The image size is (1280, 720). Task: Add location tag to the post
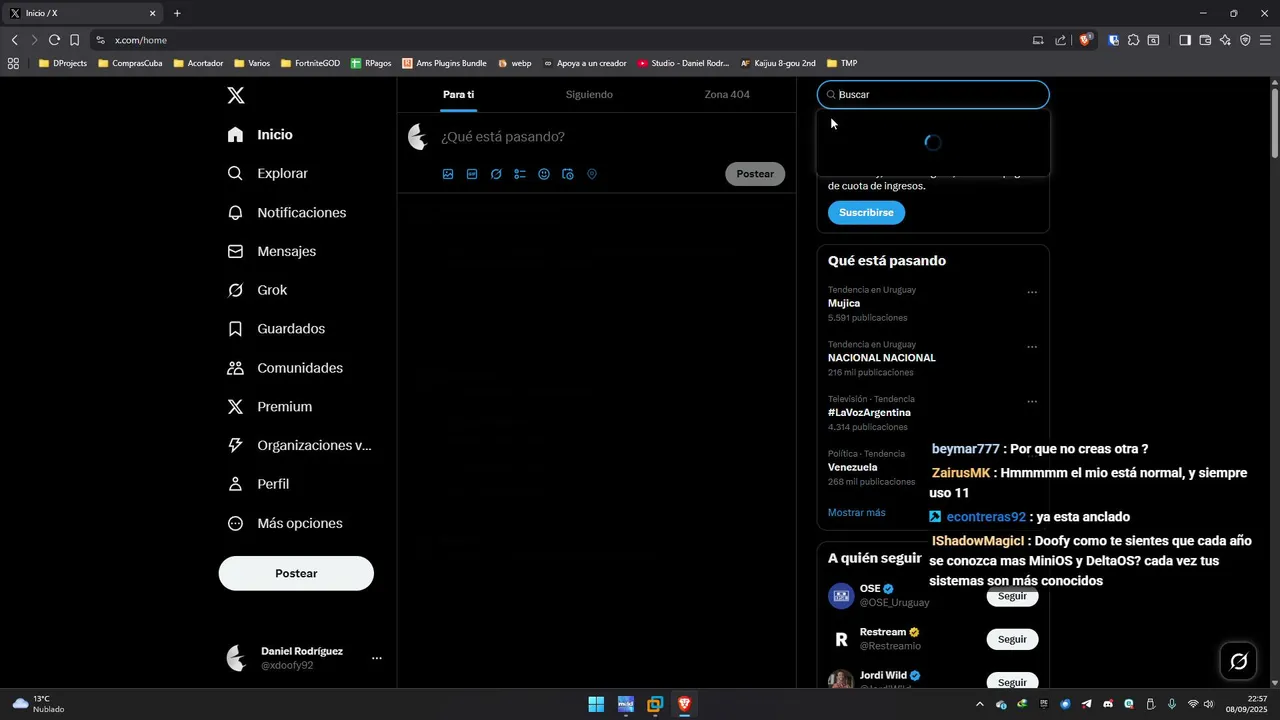[592, 174]
